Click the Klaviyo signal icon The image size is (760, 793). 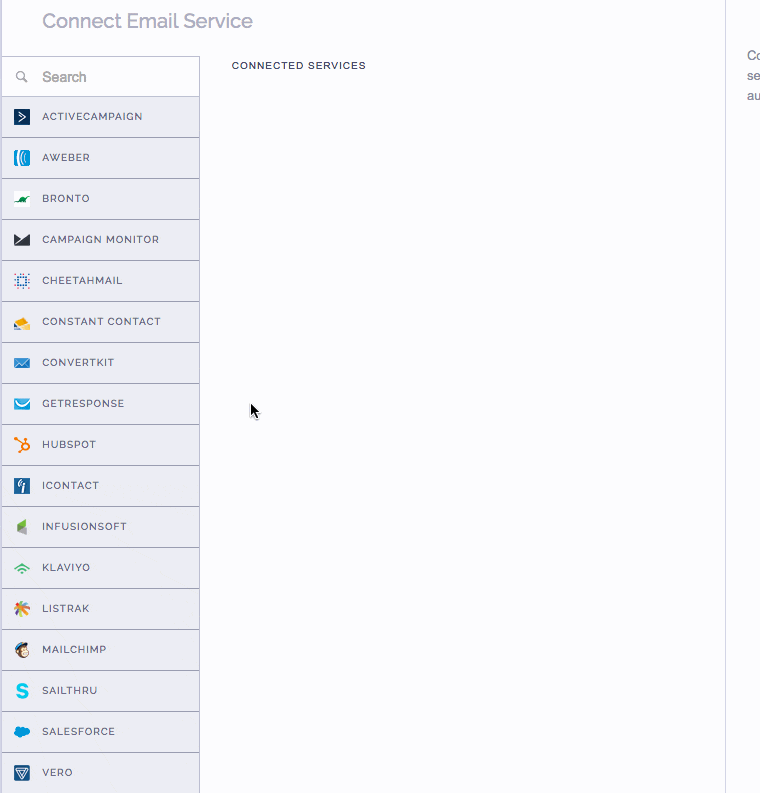click(22, 568)
